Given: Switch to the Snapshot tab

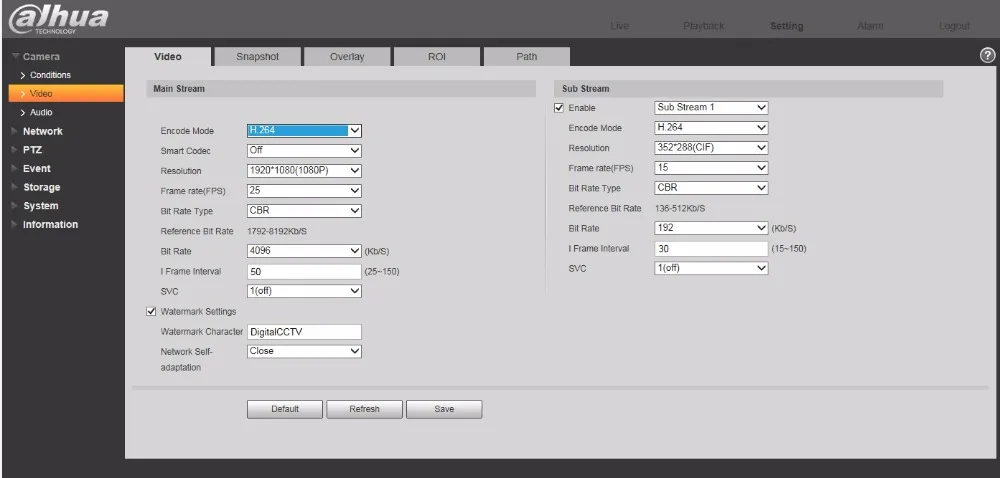Looking at the screenshot, I should click(x=258, y=57).
